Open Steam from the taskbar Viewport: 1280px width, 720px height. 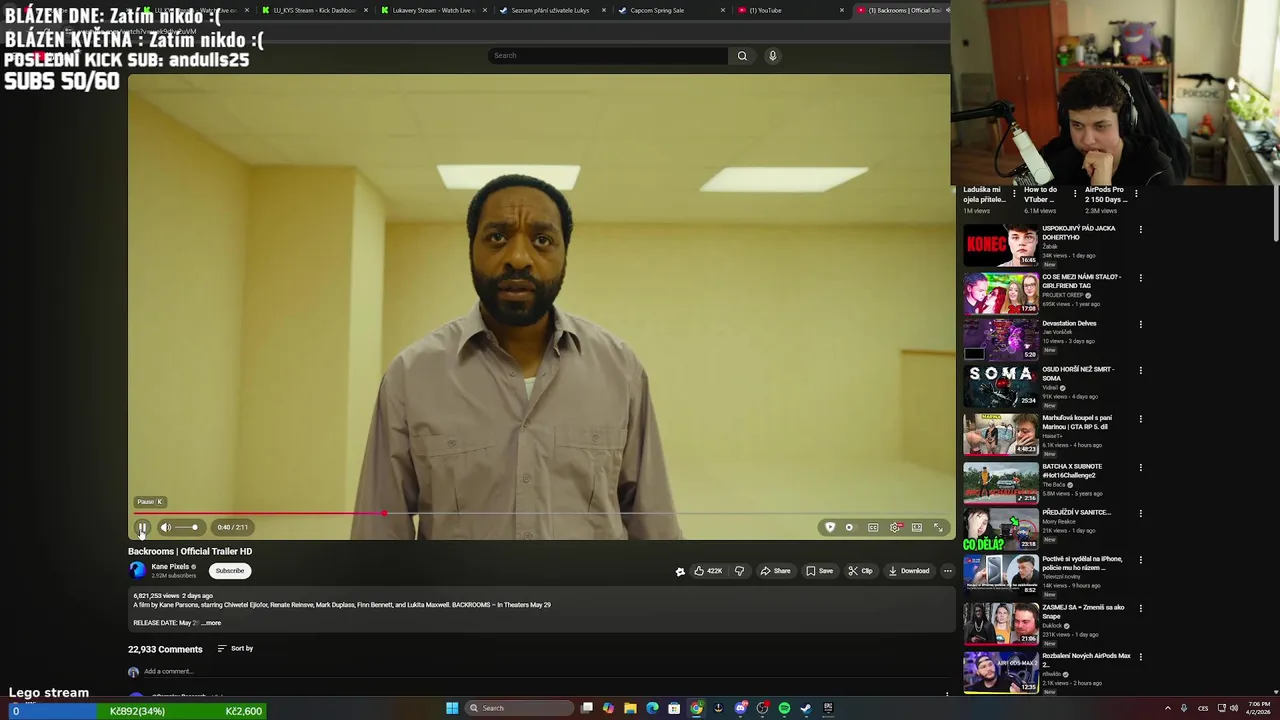[x=806, y=708]
